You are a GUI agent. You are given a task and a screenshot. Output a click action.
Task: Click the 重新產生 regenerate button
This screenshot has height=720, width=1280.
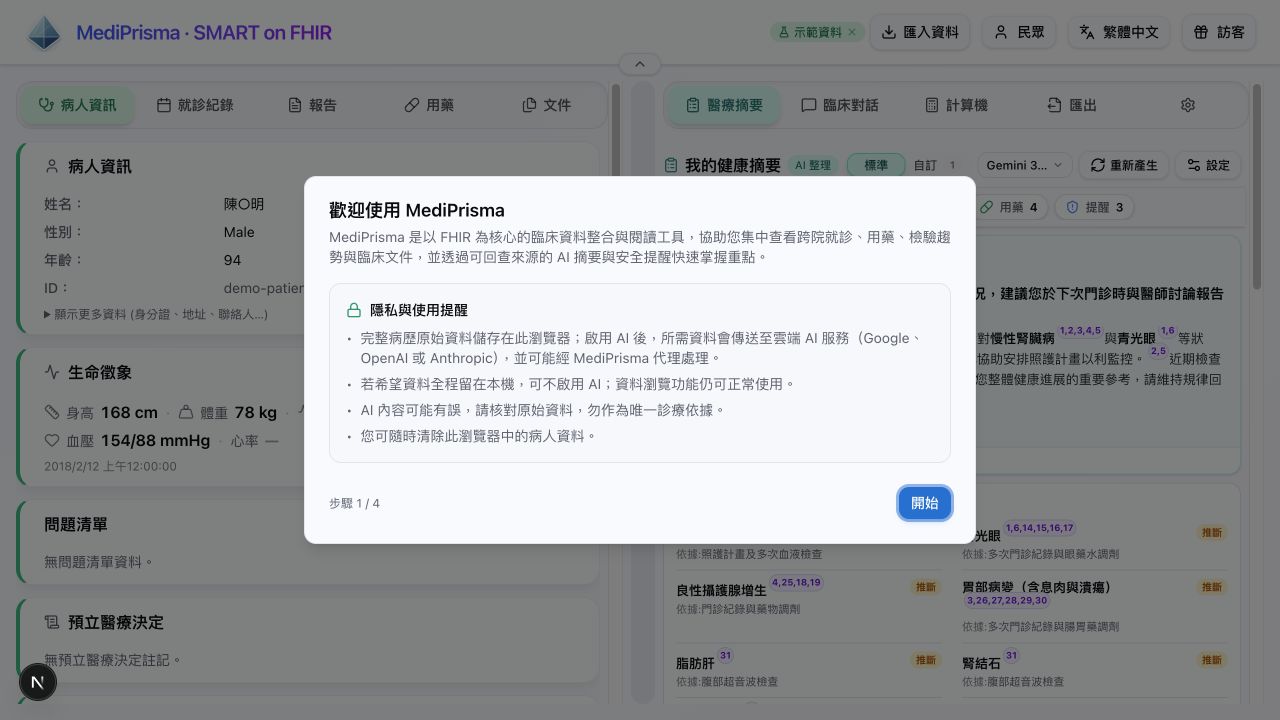(x=1124, y=165)
